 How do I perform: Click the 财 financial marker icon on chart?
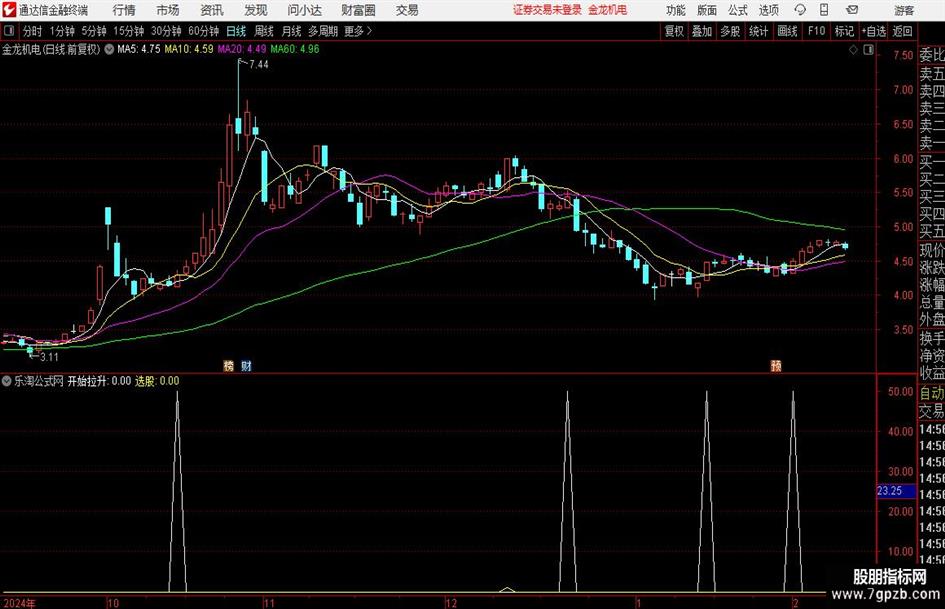tap(246, 365)
